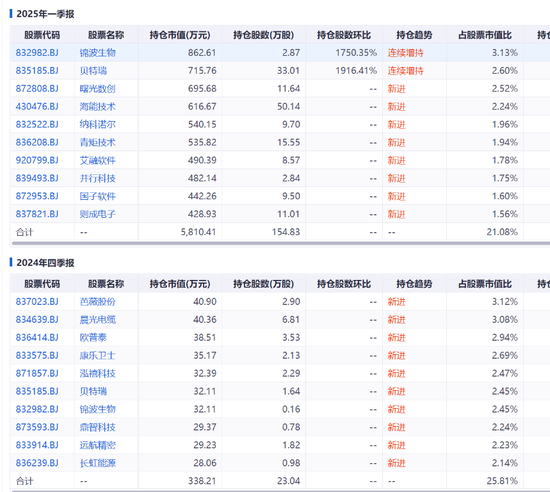
Task: Click stock code 833914.BJ
Action: coord(37,445)
